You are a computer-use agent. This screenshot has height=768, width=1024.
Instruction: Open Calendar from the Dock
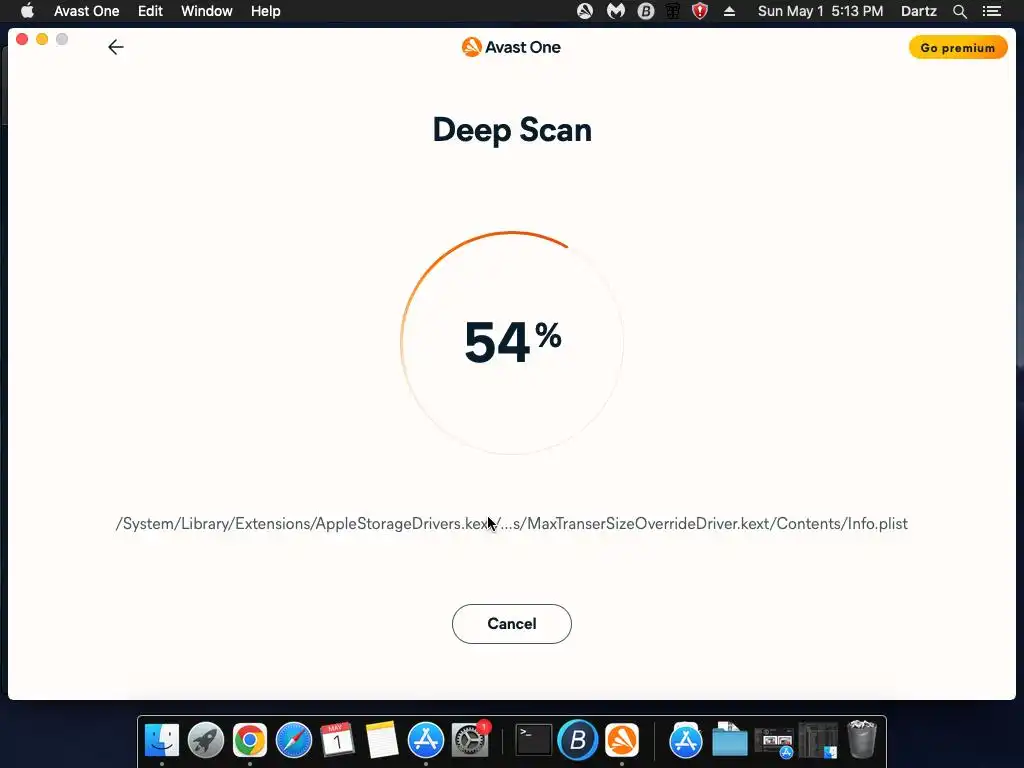tap(338, 741)
